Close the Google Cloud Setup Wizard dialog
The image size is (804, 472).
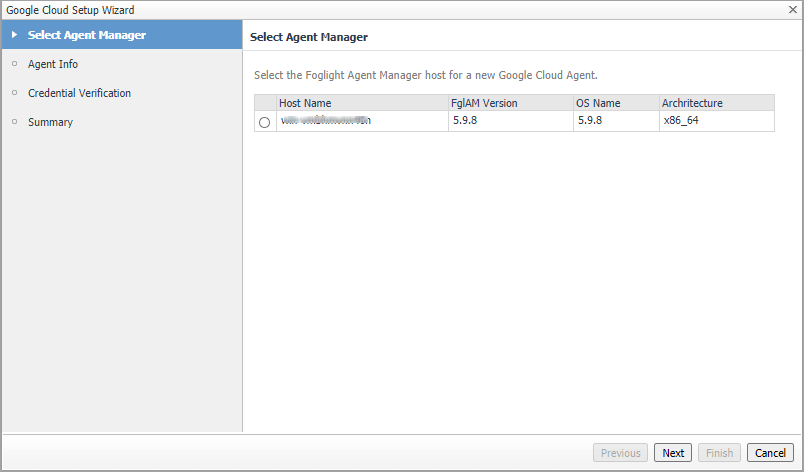793,9
